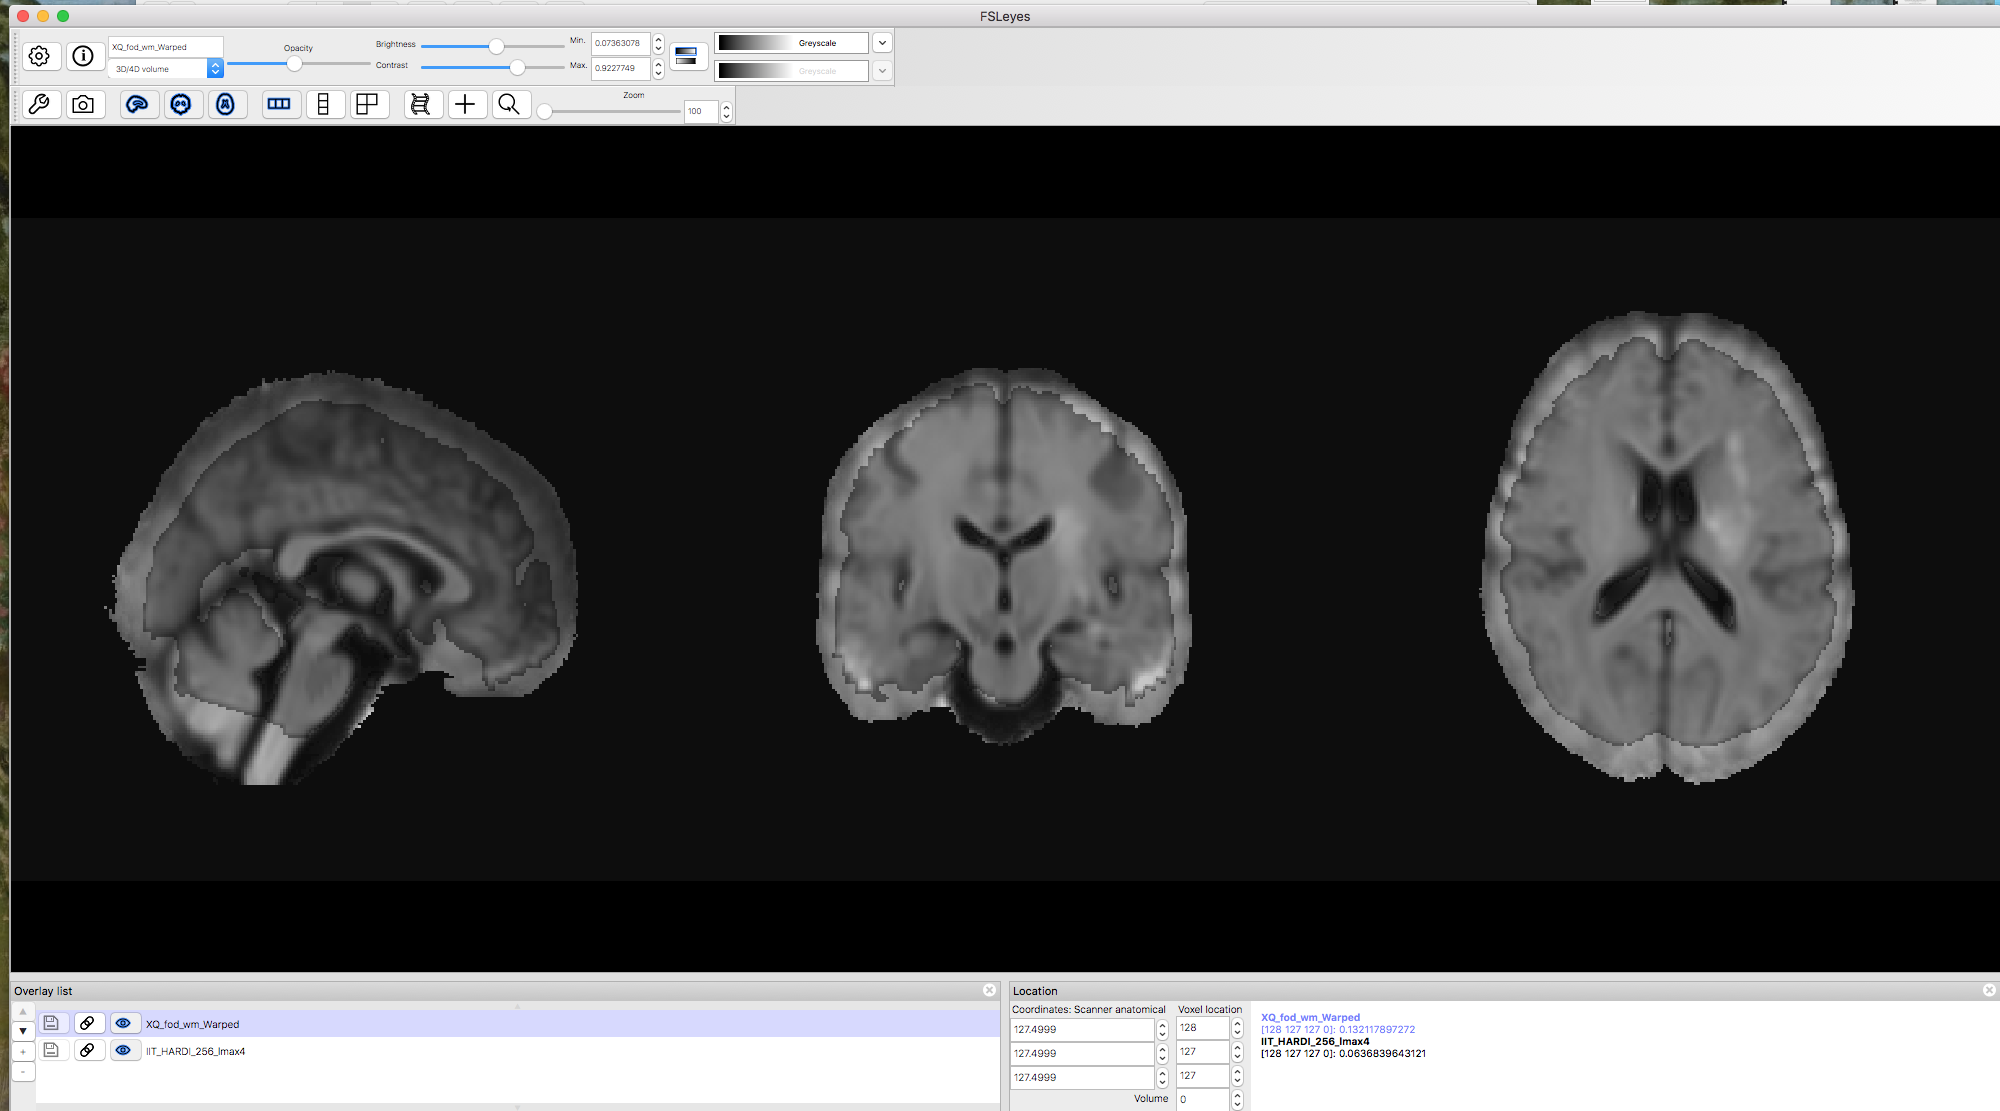Adjust the Opacity slider
The width and height of the screenshot is (2000, 1111).
point(294,64)
